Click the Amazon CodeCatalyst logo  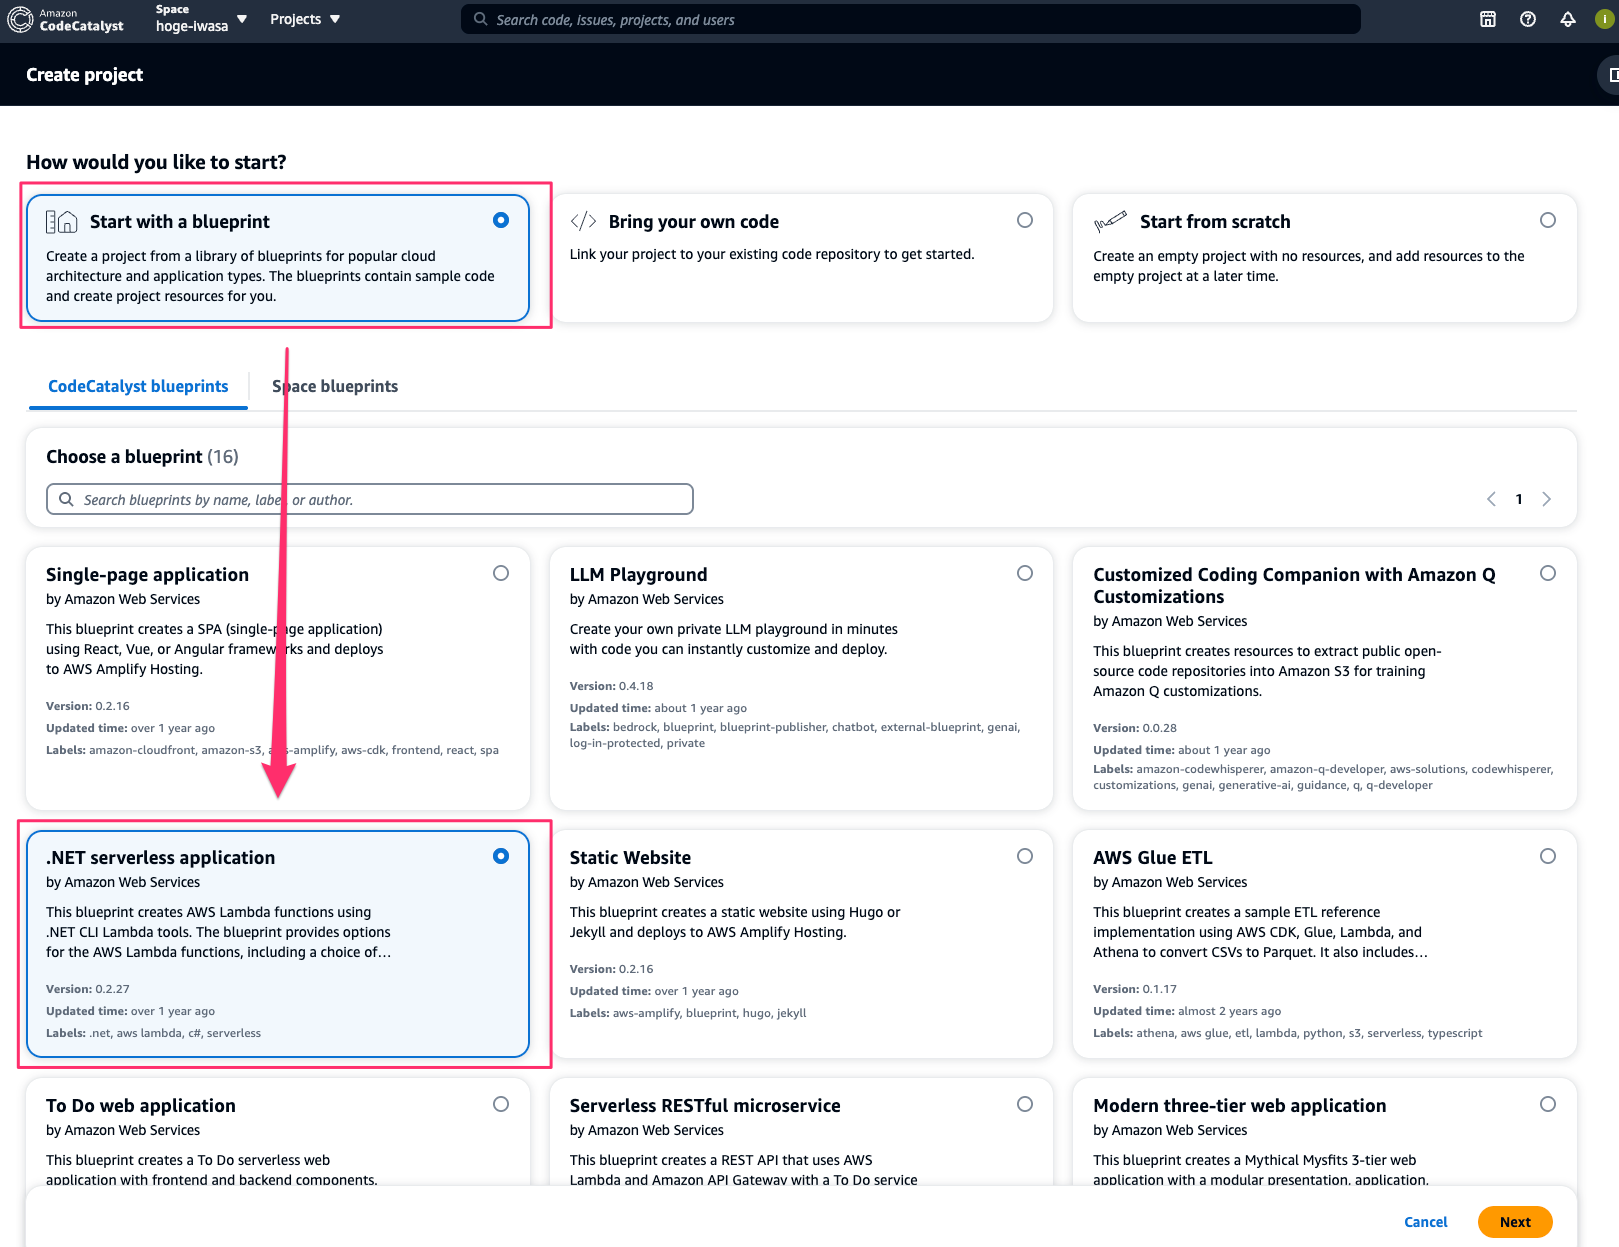[x=66, y=20]
